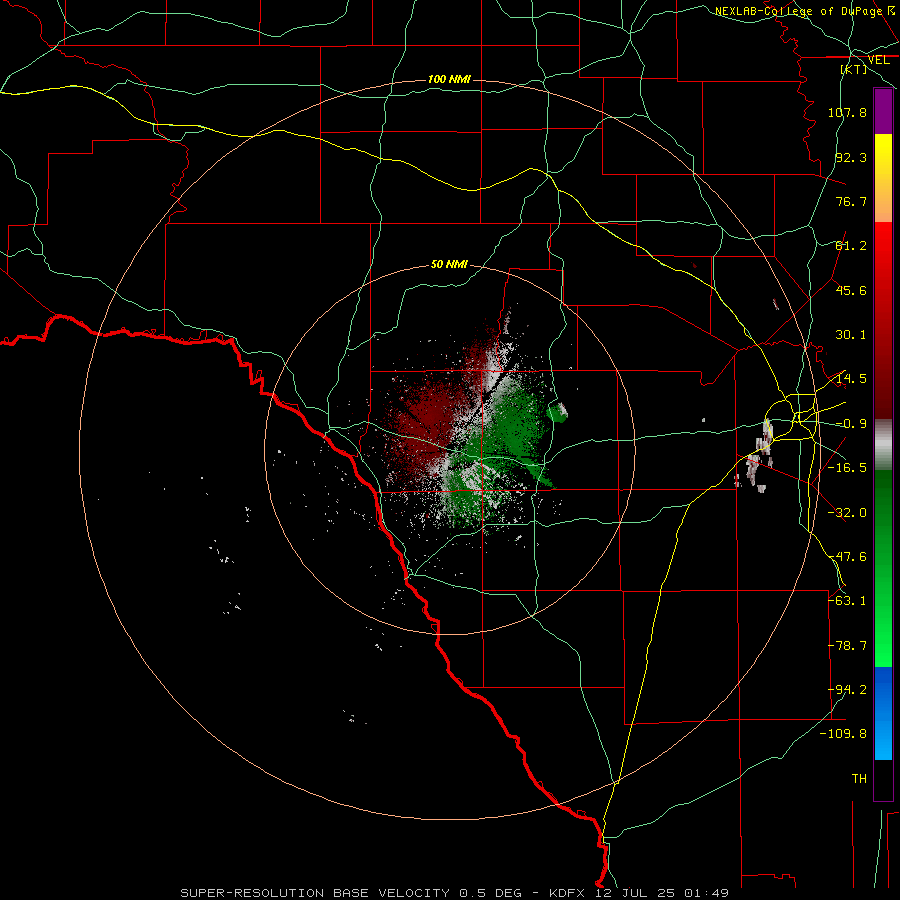Select the 30.1 legend value
The height and width of the screenshot is (900, 900).
(x=851, y=335)
